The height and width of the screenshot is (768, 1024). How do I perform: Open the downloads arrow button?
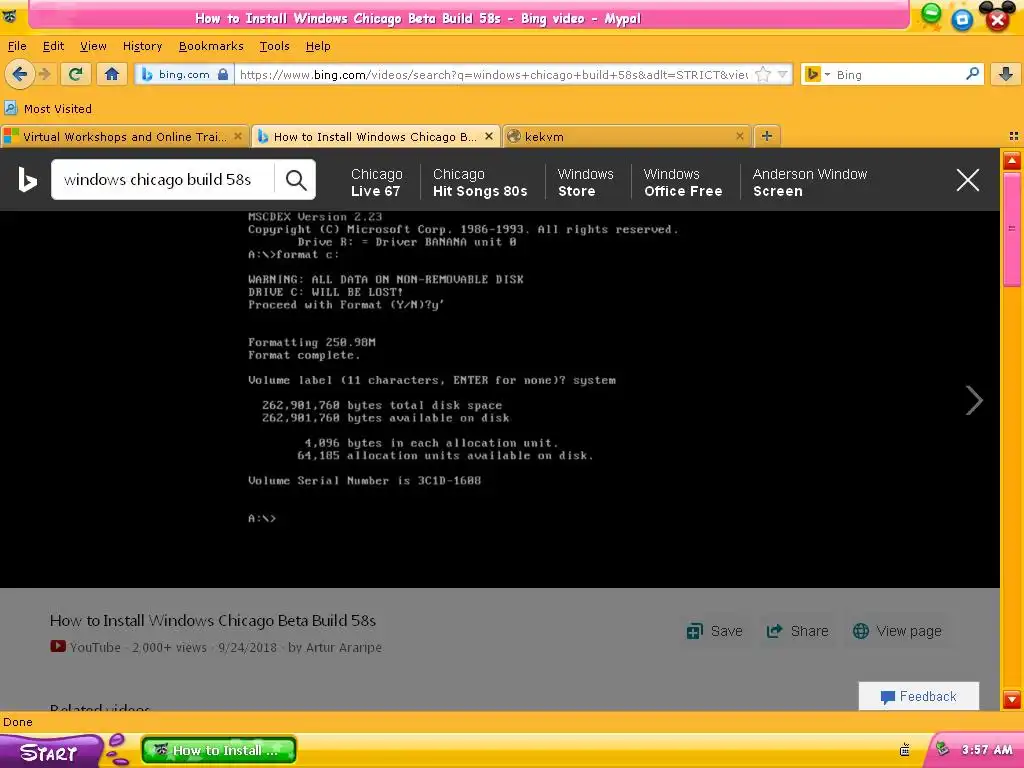pyautogui.click(x=1006, y=74)
